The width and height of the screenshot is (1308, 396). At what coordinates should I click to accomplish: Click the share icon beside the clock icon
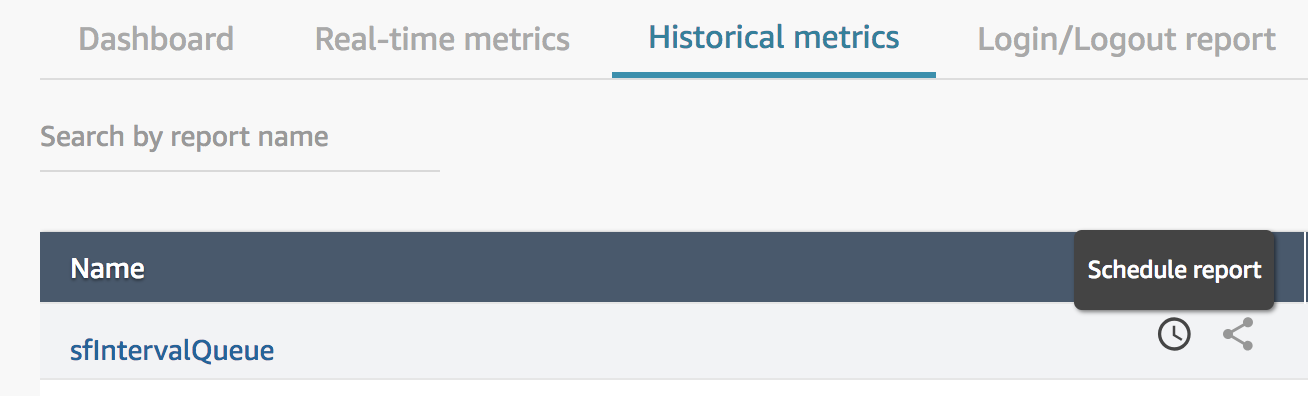(x=1238, y=335)
